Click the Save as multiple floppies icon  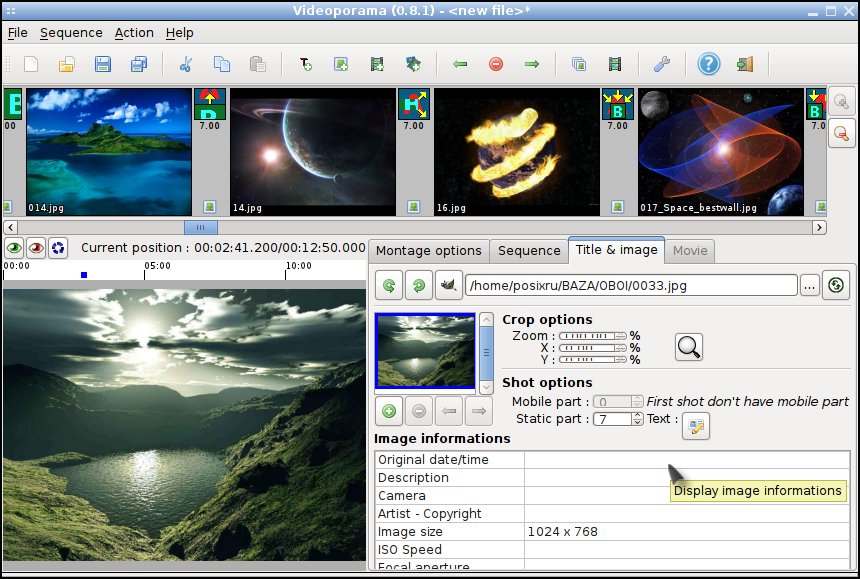pos(139,64)
